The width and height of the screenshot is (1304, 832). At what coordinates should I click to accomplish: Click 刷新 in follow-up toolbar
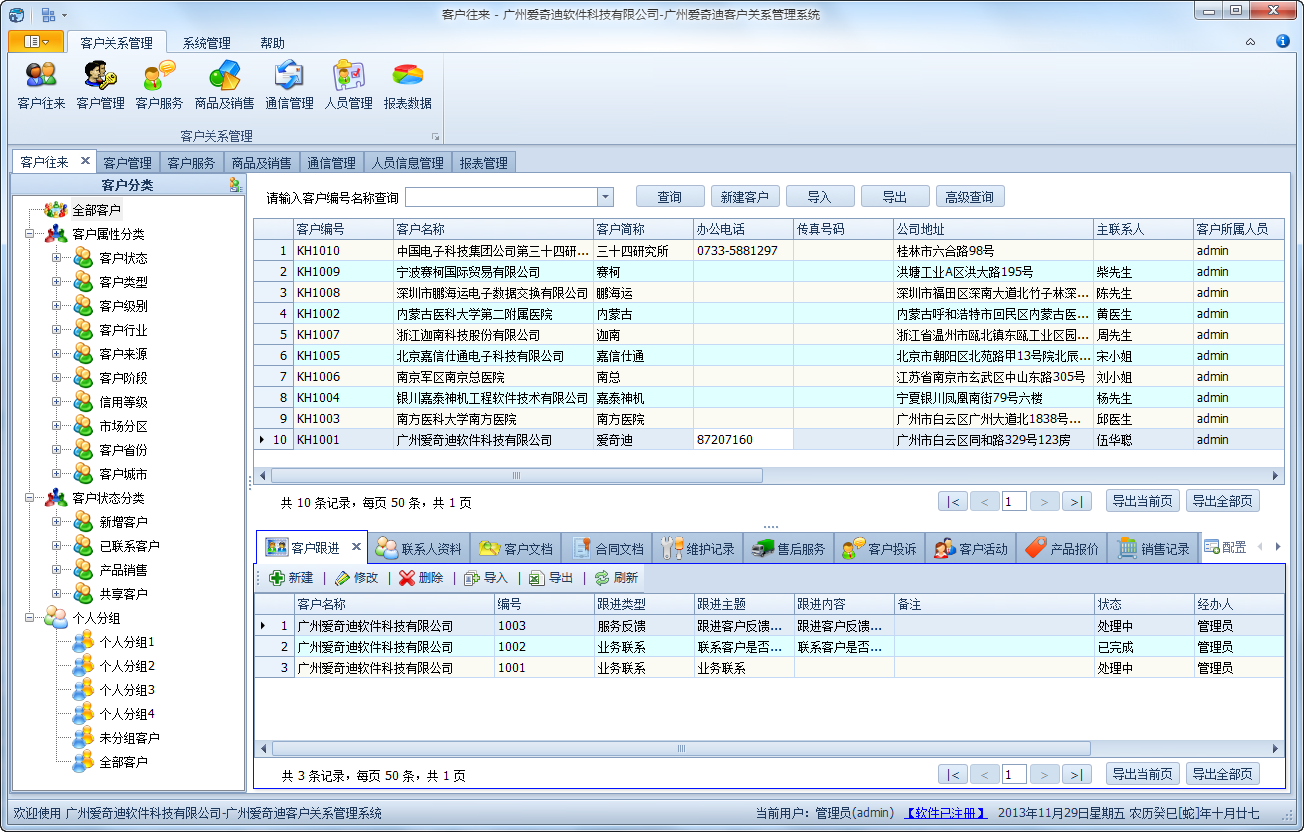pos(615,578)
